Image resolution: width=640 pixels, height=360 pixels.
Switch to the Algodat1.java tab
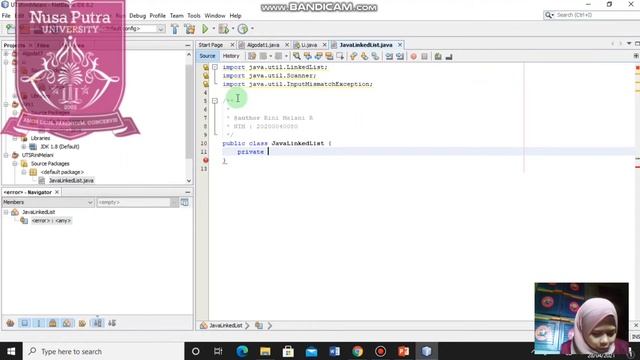pyautogui.click(x=263, y=45)
